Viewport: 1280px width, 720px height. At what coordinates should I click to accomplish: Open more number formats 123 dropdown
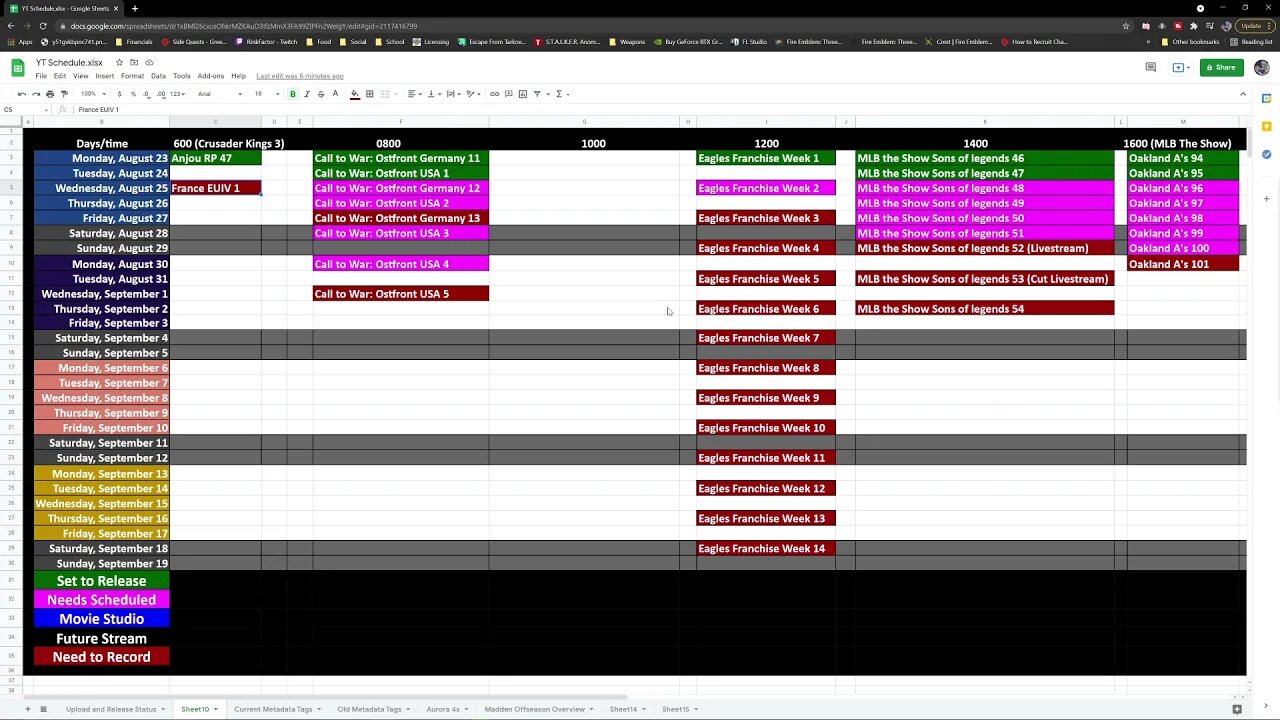click(177, 94)
